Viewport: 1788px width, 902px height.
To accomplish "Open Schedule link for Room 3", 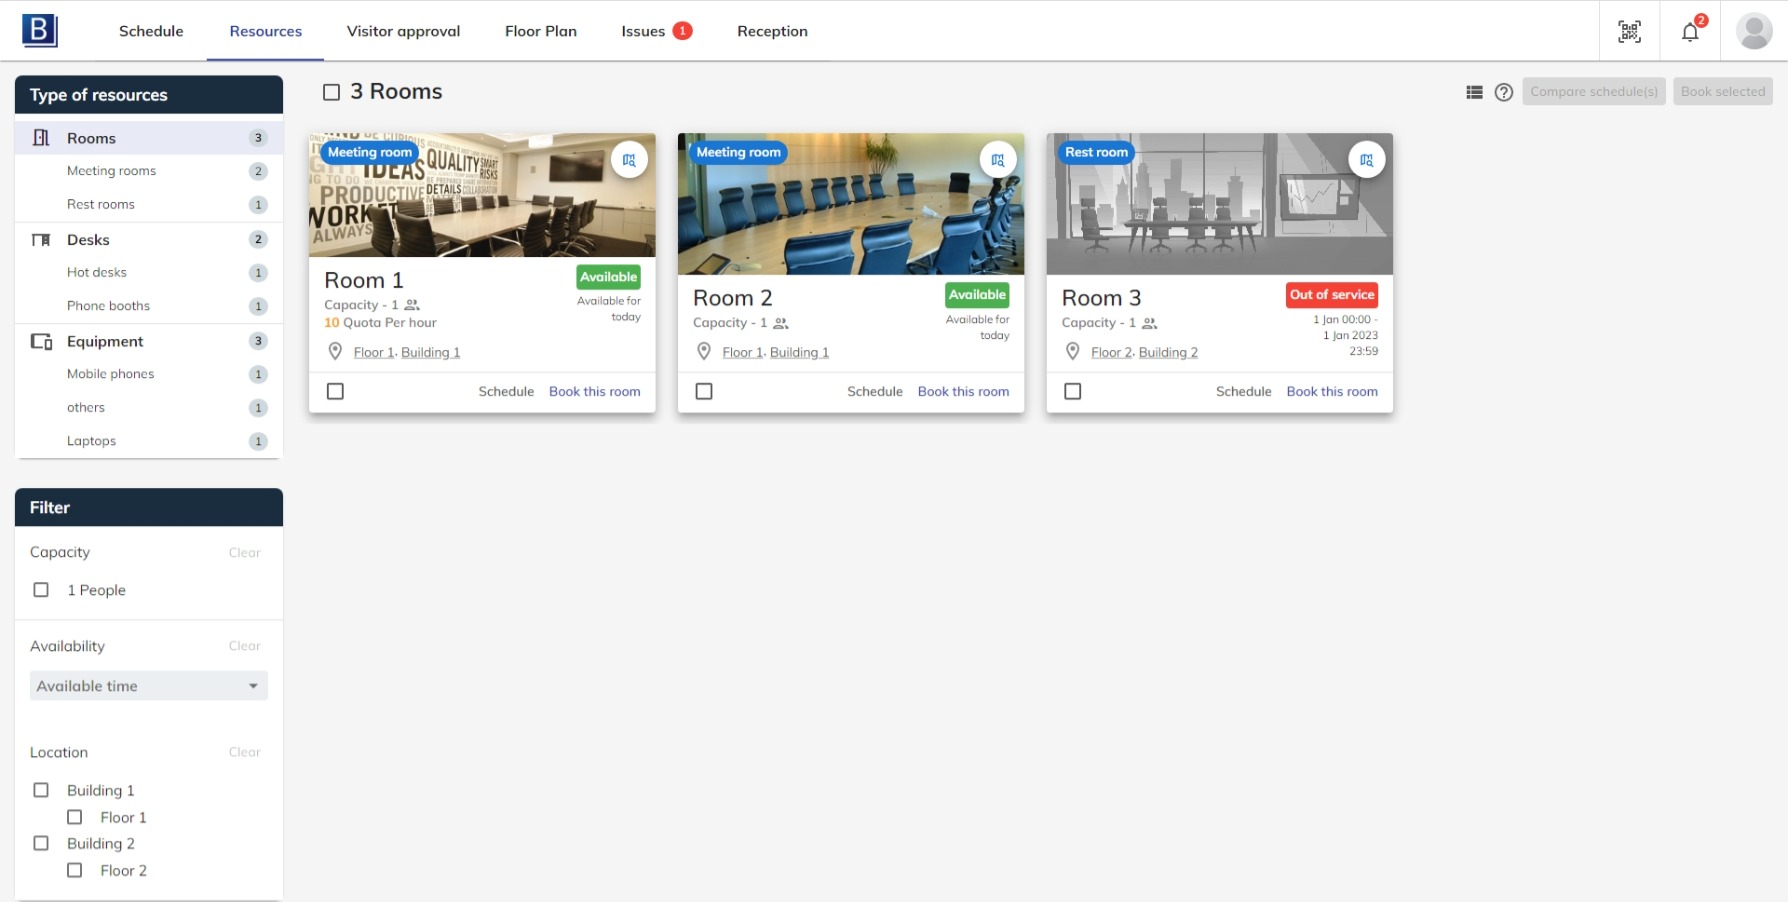I will [1243, 391].
